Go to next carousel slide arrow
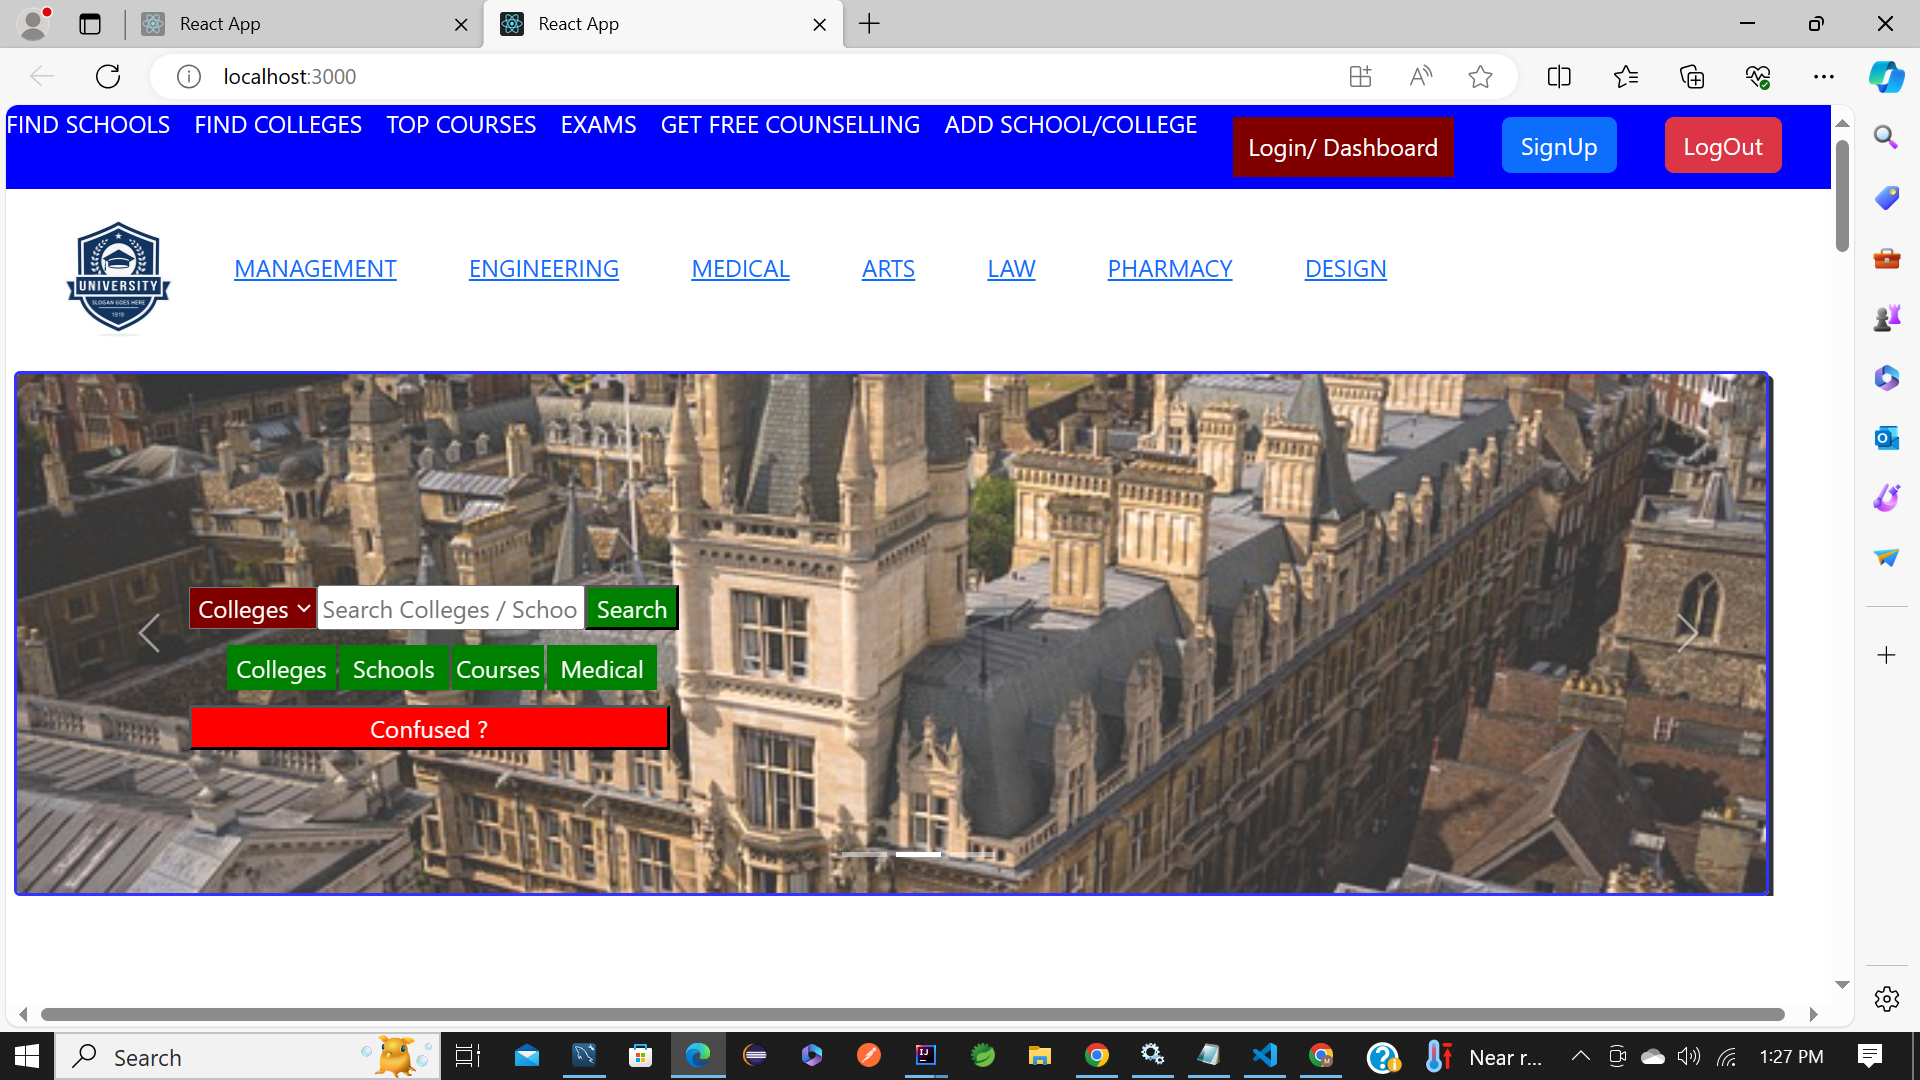Image resolution: width=1920 pixels, height=1080 pixels. coord(1686,633)
